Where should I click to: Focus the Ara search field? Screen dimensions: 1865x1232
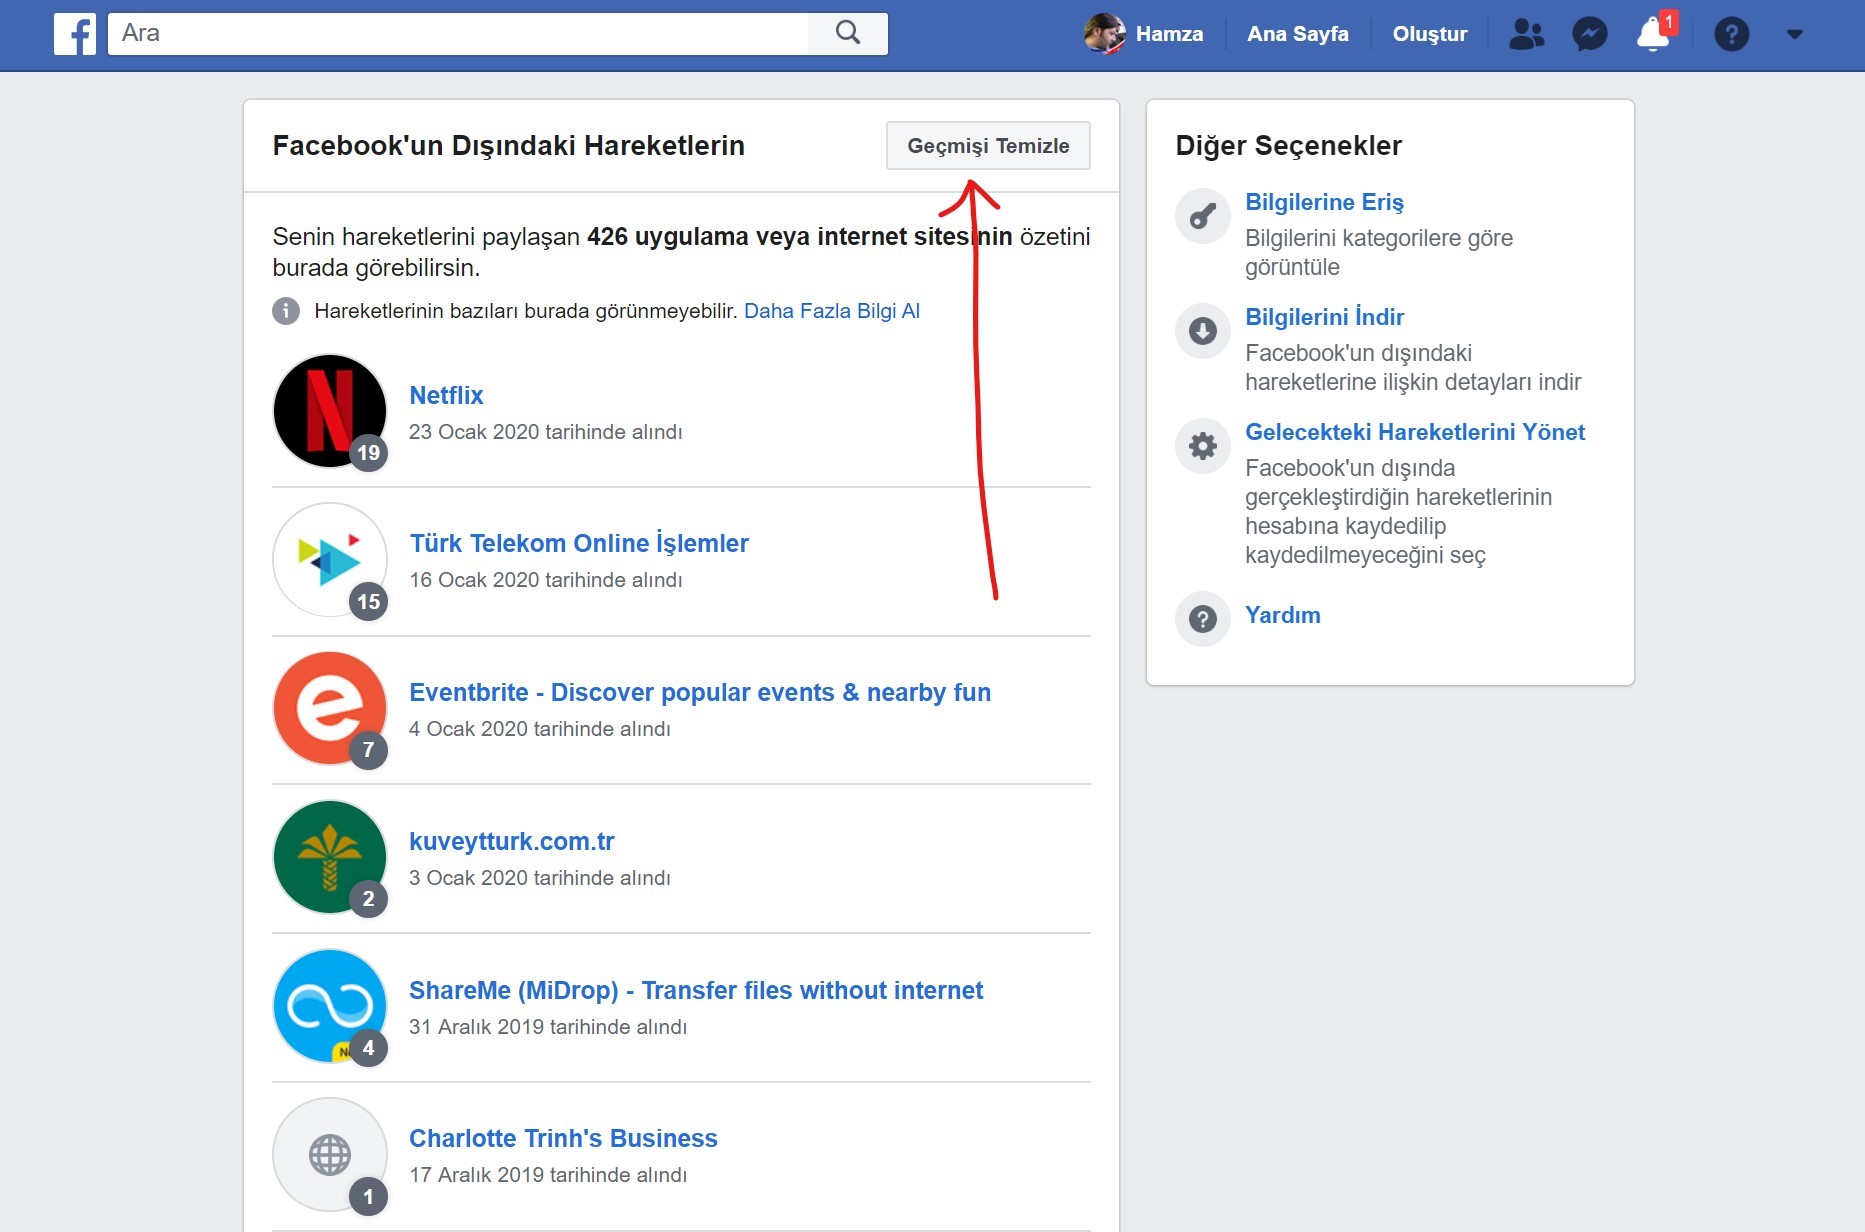[x=458, y=33]
